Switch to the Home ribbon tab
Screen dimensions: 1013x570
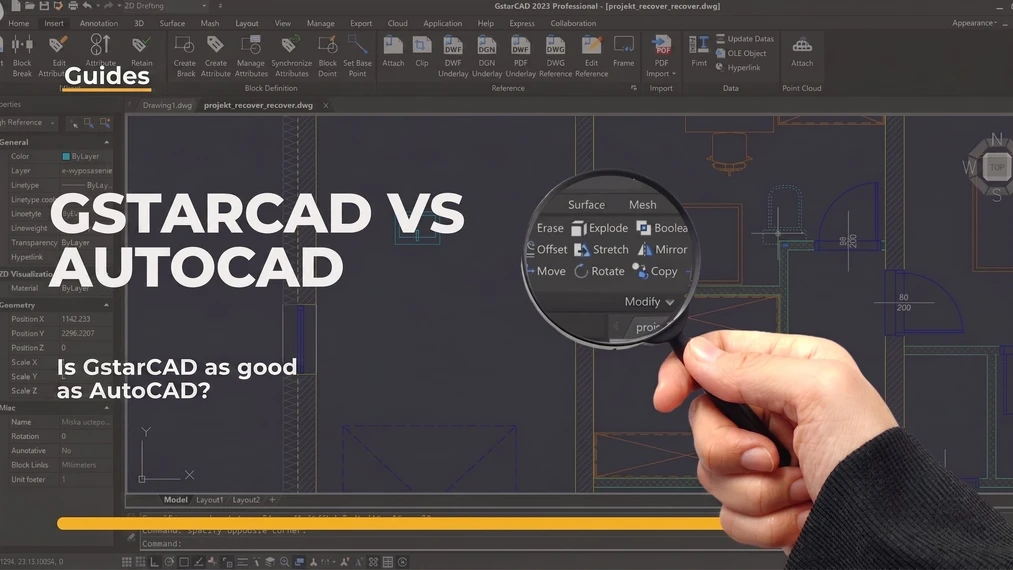[x=19, y=23]
